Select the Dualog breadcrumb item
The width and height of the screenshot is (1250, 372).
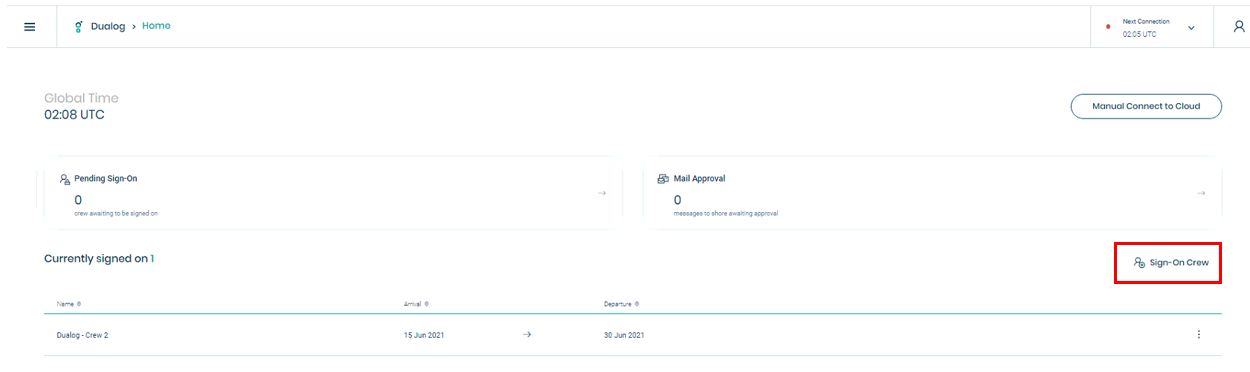[108, 26]
